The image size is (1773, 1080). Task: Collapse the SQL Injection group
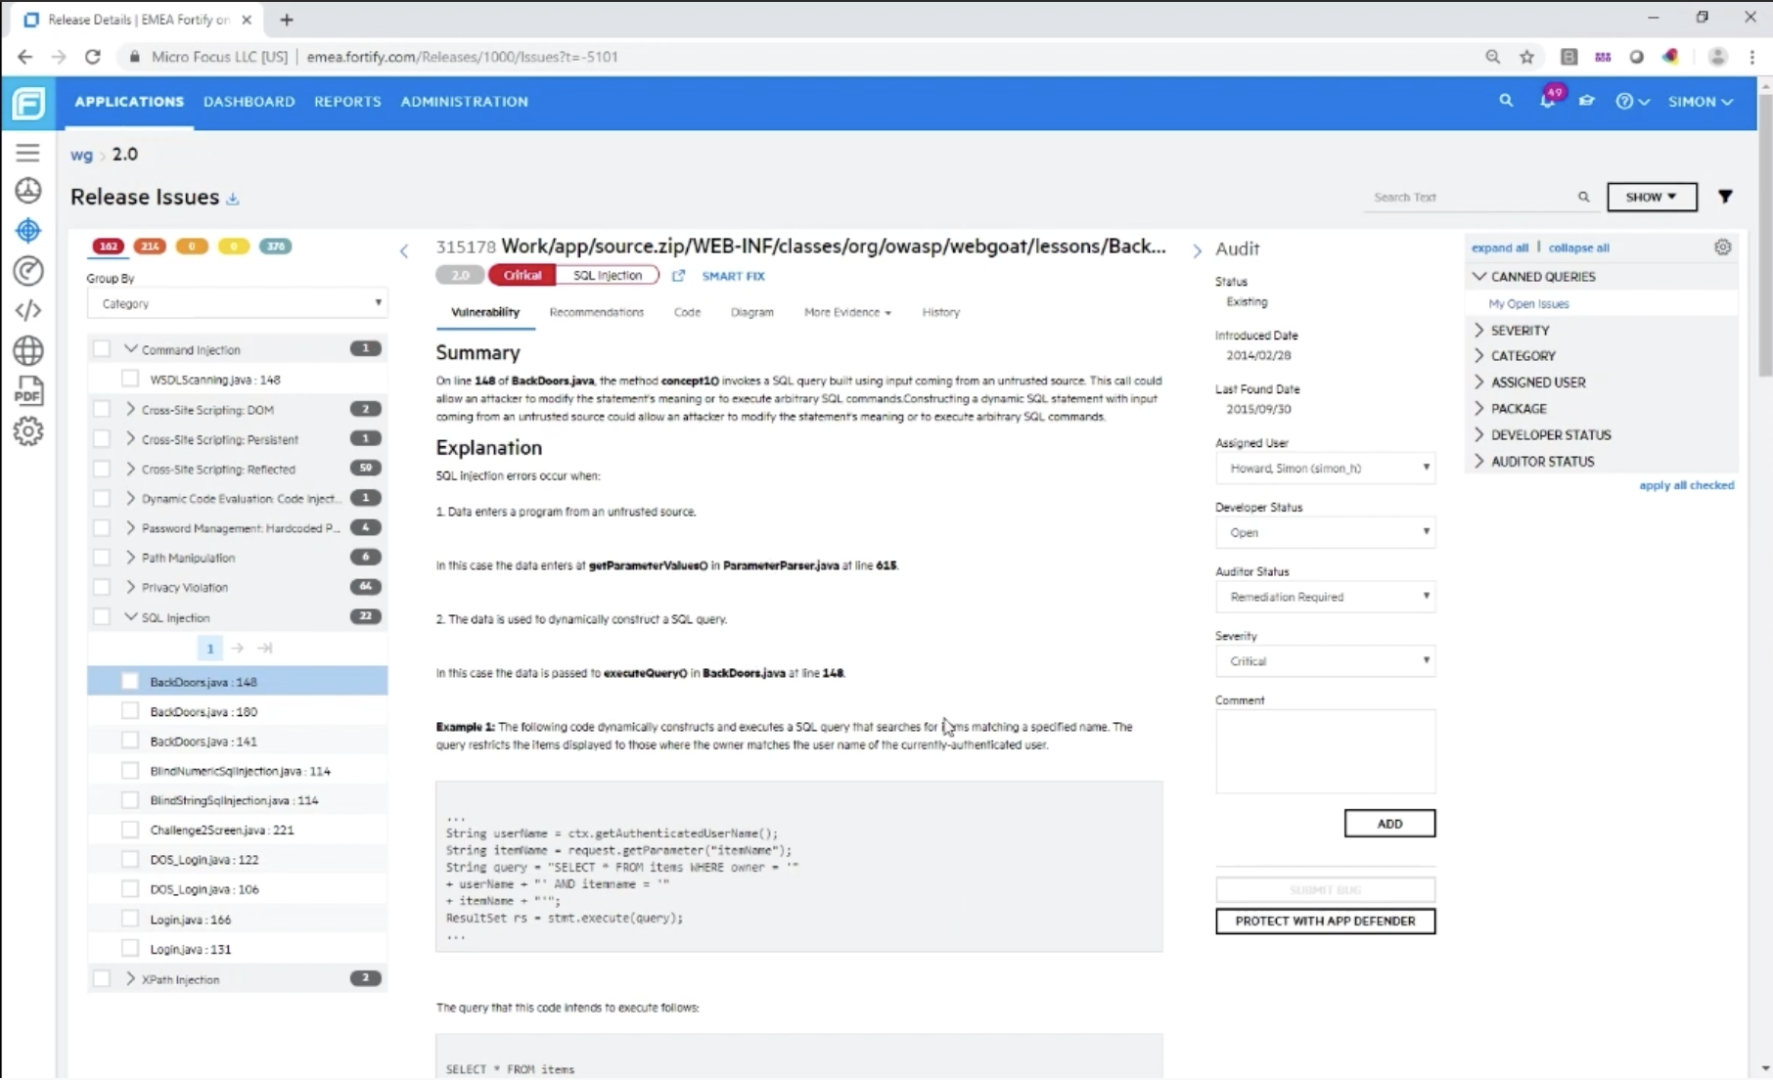[130, 617]
